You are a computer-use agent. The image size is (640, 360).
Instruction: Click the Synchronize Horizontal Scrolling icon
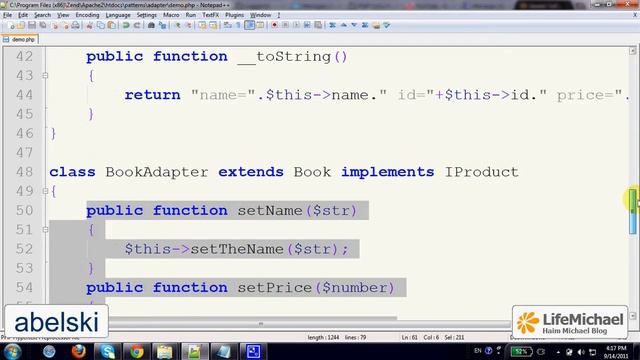[213, 25]
